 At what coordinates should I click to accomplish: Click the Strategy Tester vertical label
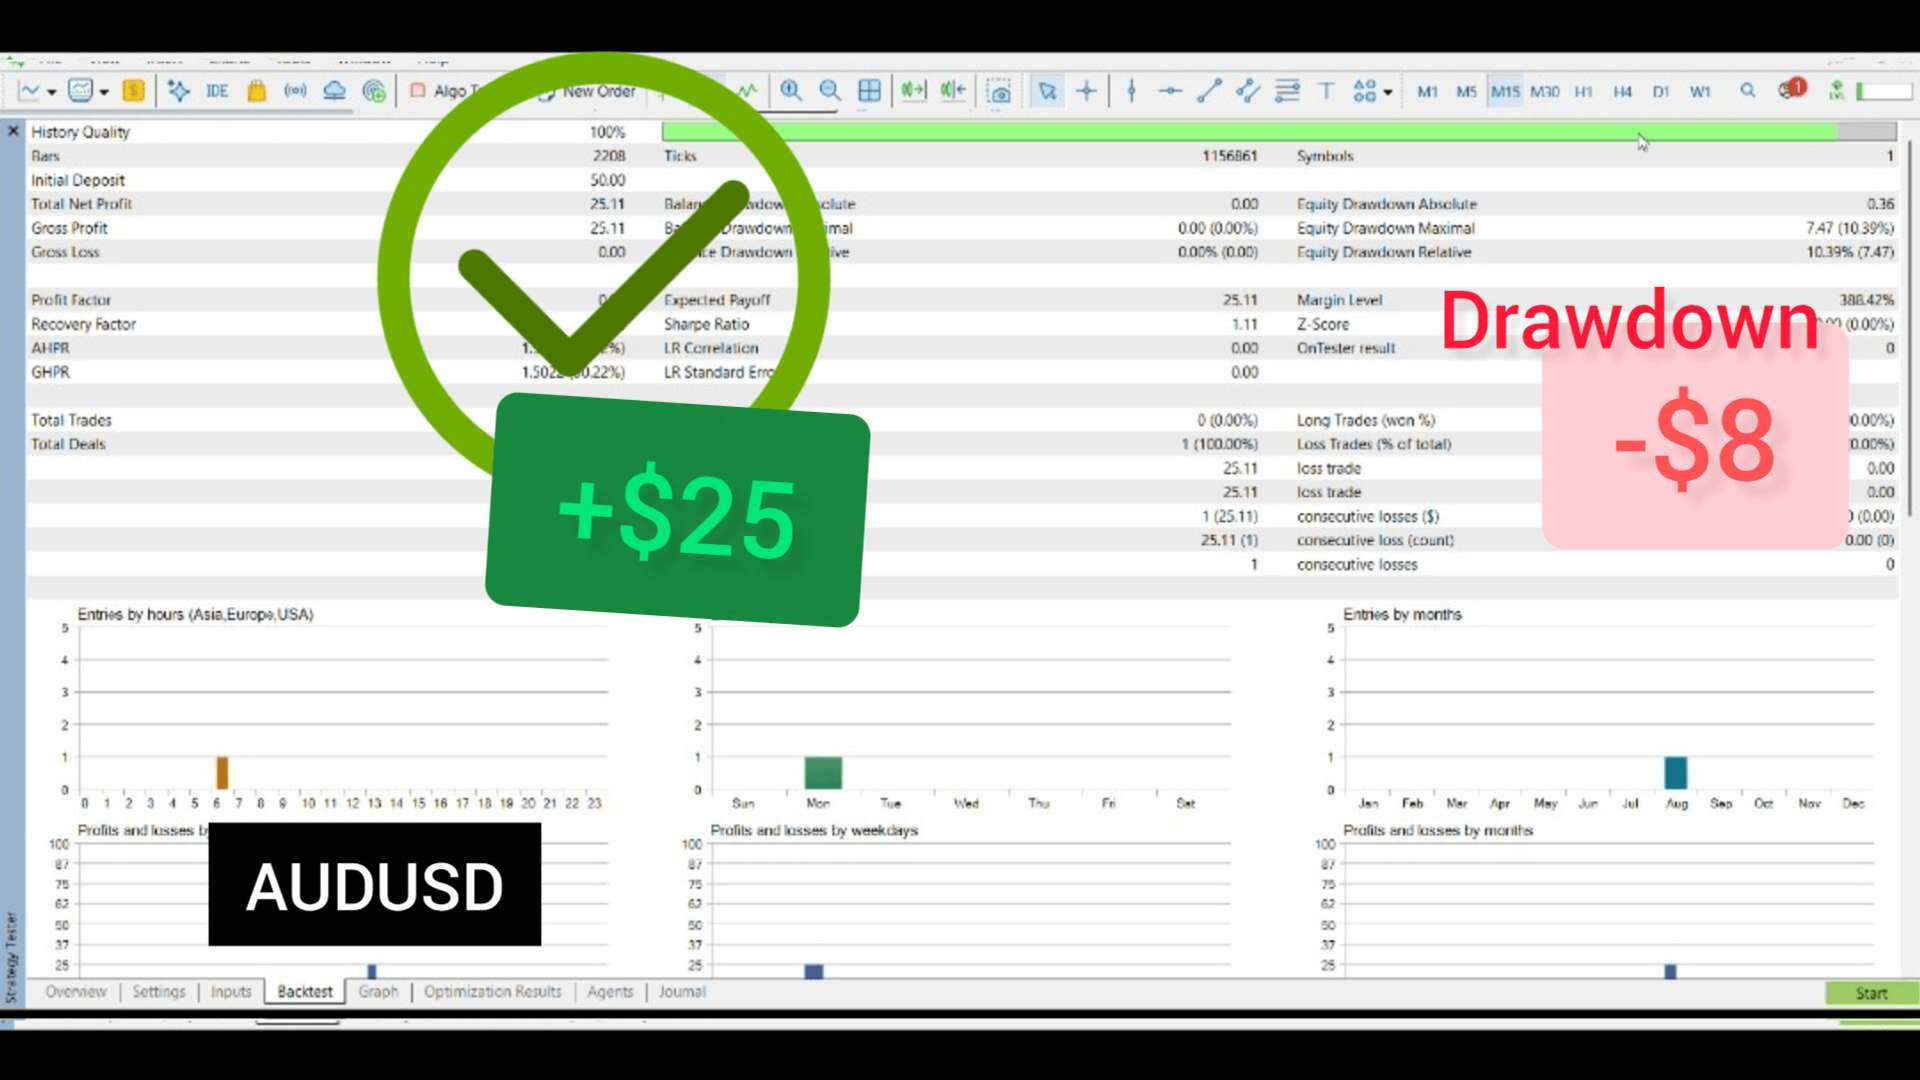point(12,957)
